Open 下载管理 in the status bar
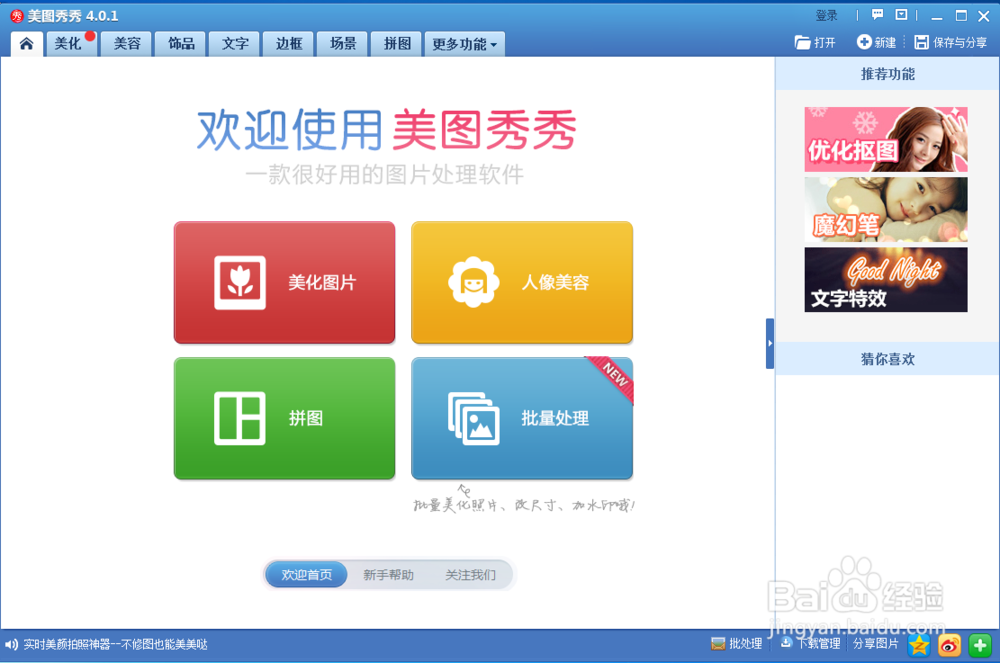The image size is (1000, 663). 811,644
